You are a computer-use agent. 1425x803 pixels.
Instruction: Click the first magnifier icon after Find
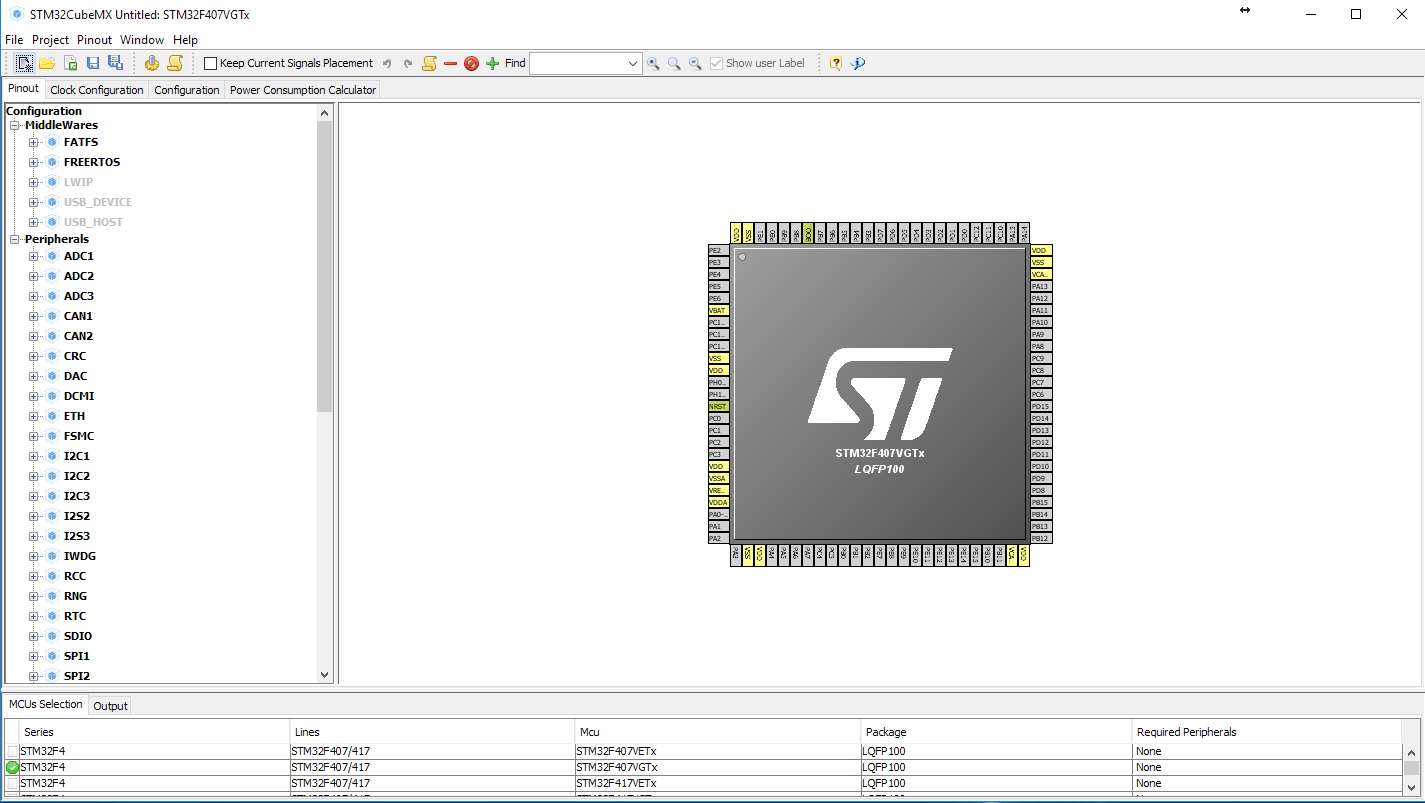click(653, 63)
